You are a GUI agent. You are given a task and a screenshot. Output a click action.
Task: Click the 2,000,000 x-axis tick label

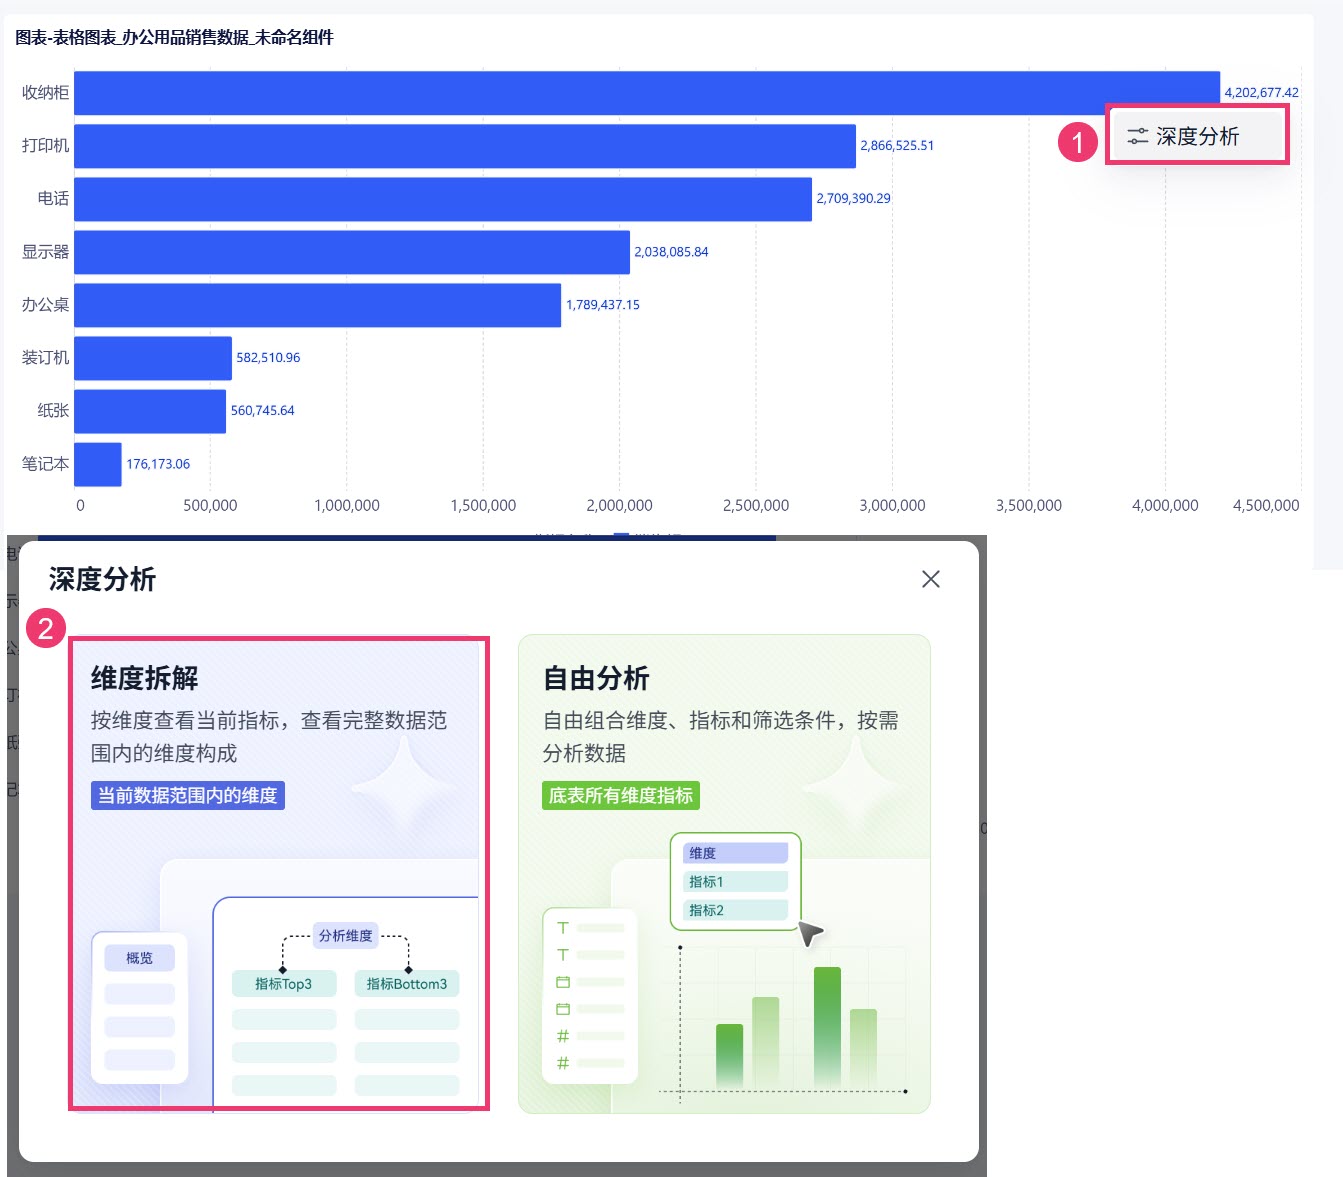pyautogui.click(x=620, y=506)
